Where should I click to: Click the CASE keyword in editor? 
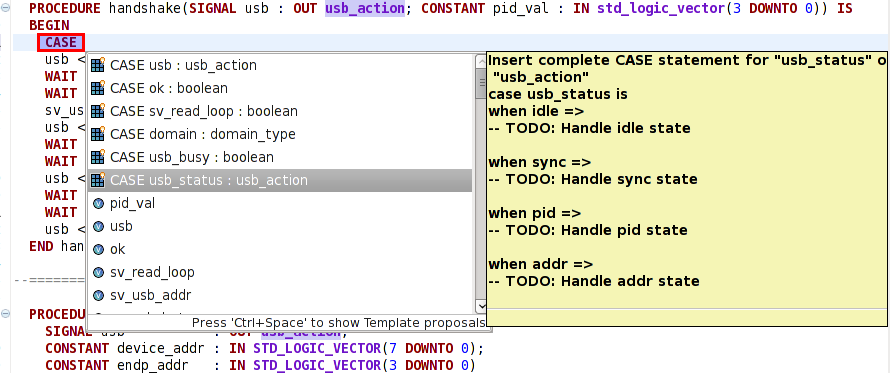pyautogui.click(x=61, y=43)
